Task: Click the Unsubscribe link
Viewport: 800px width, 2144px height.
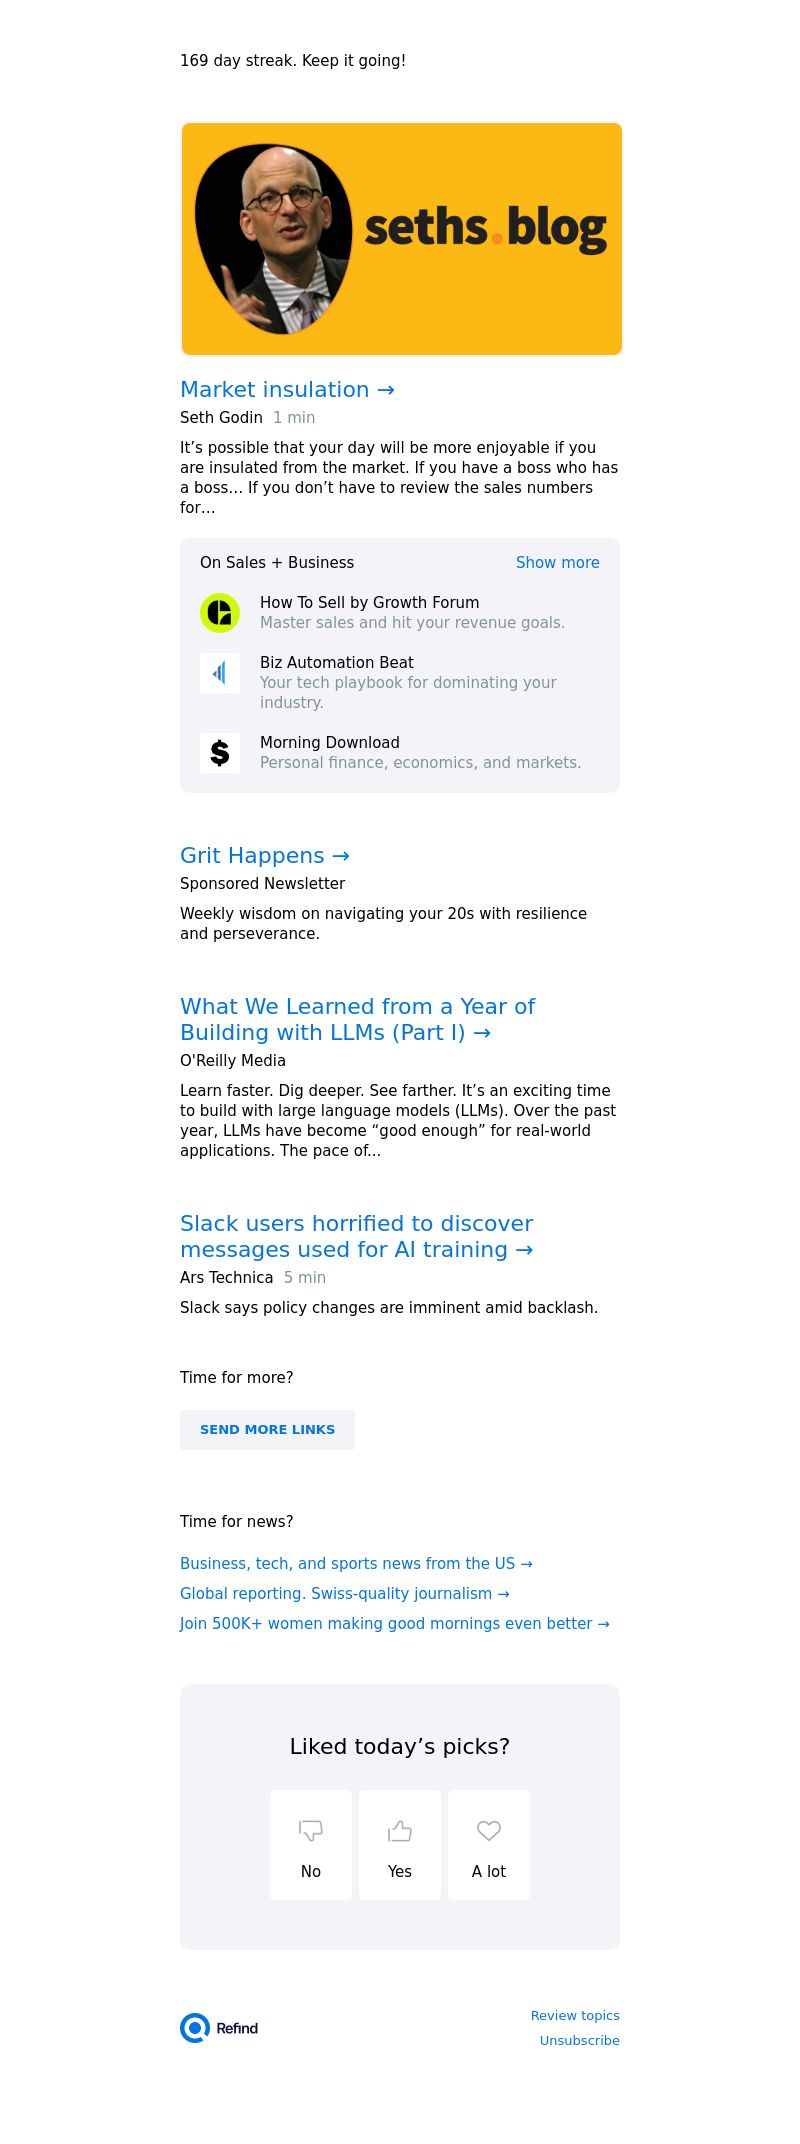Action: (579, 2041)
